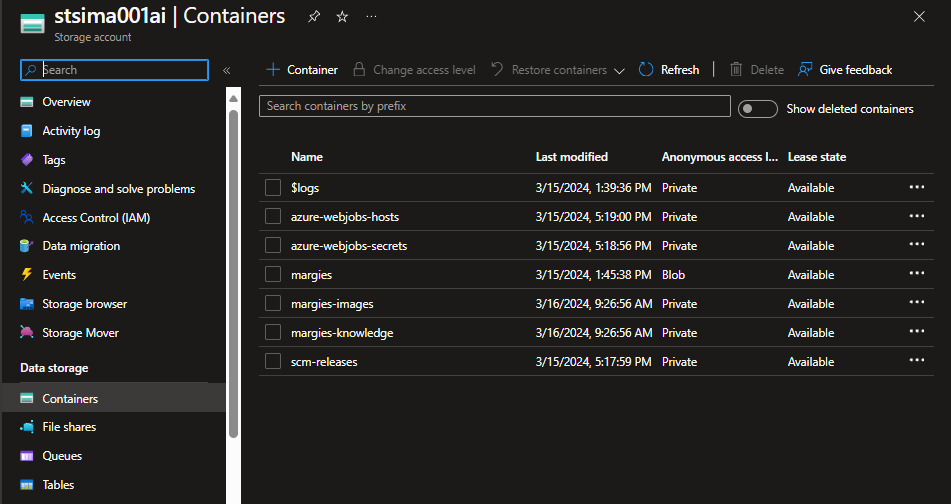951x504 pixels.
Task: Close the Containers blade
Action: click(919, 17)
